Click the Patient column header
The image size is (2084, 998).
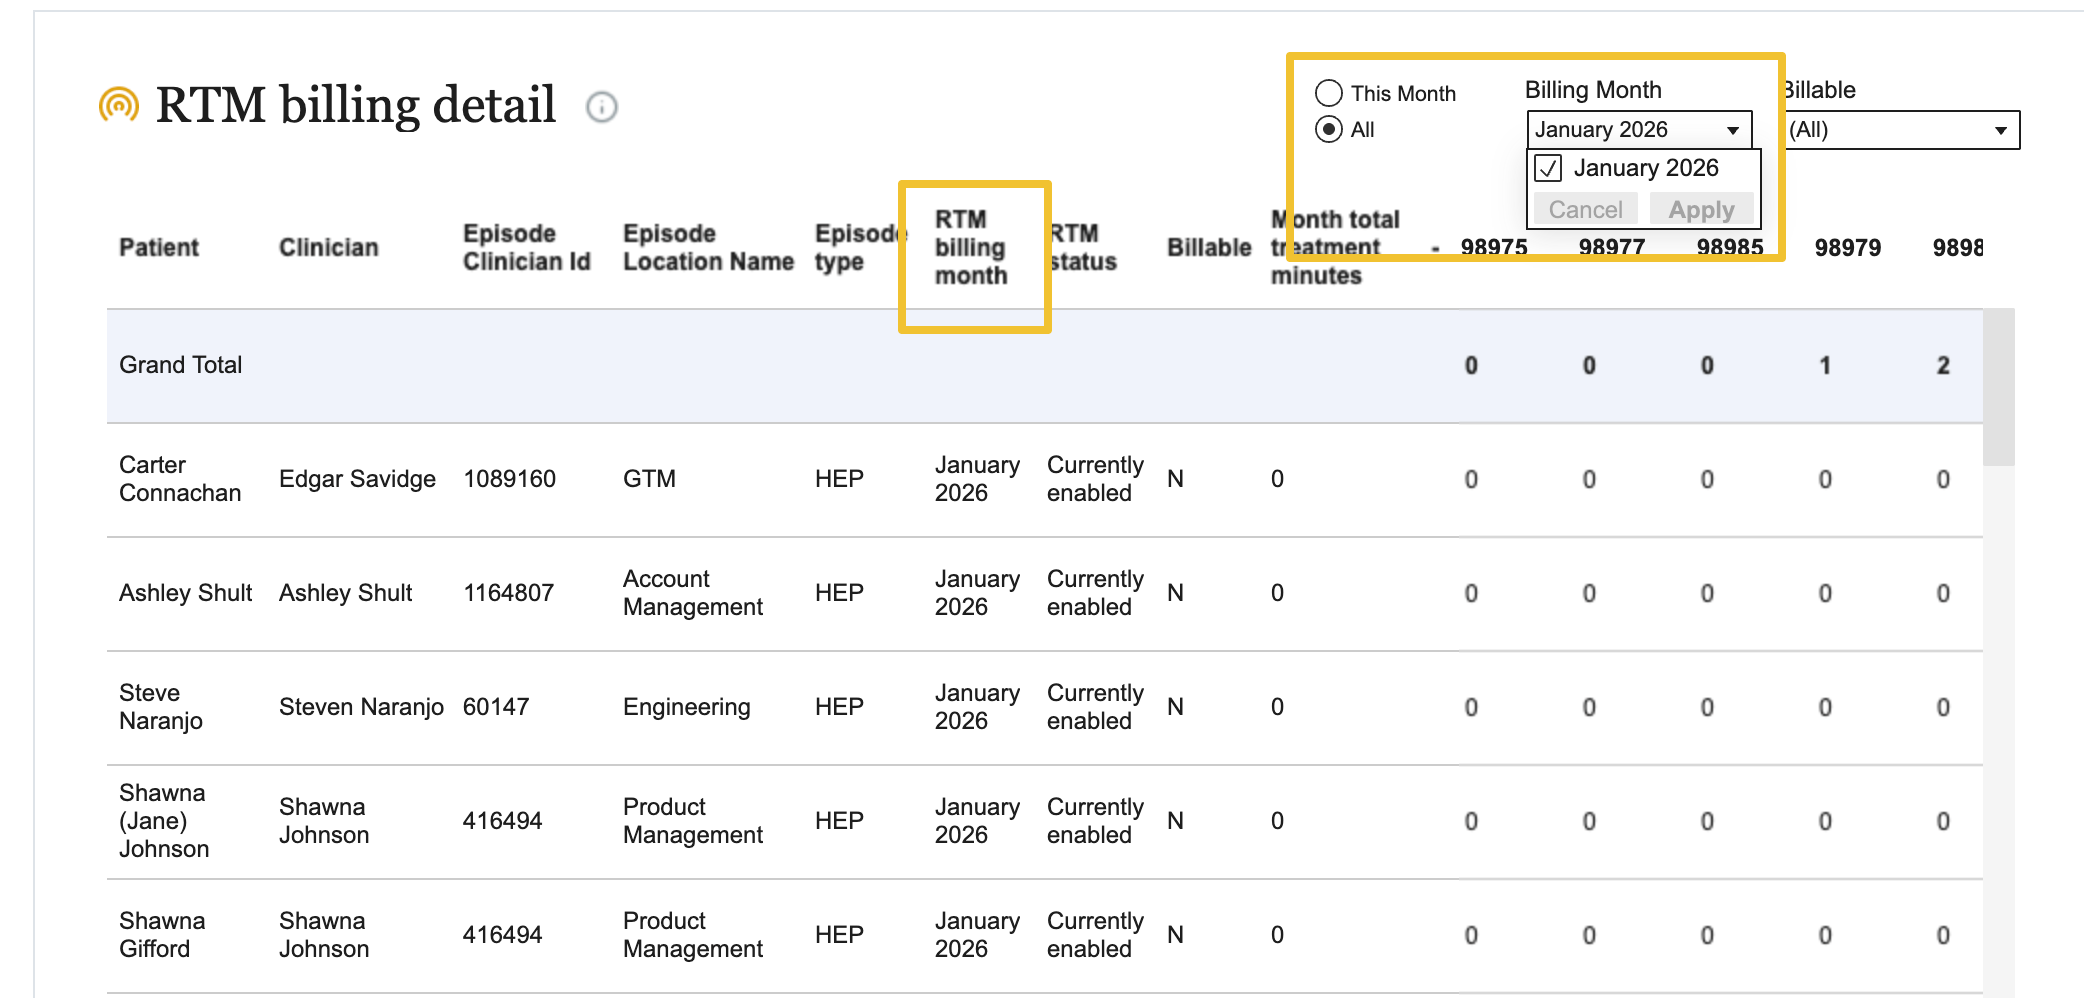coord(159,247)
